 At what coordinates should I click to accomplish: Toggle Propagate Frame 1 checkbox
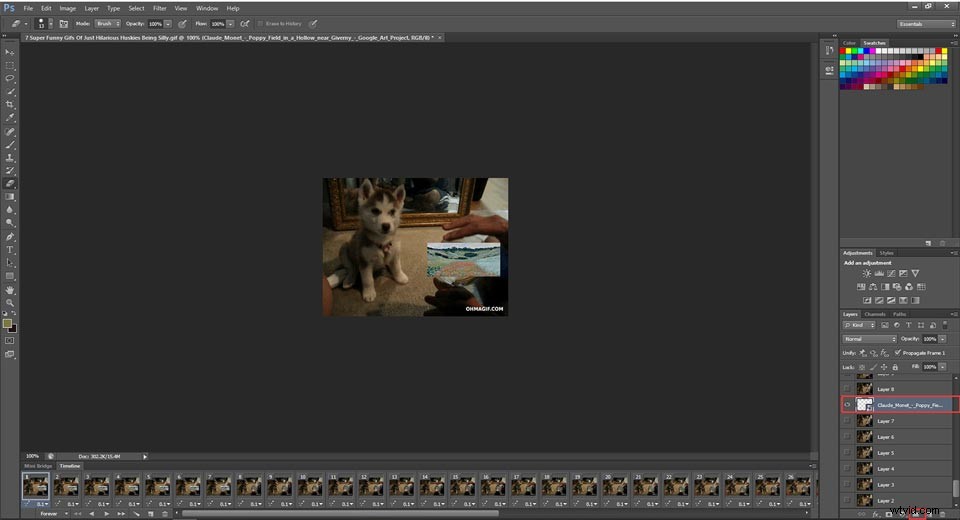click(x=898, y=353)
